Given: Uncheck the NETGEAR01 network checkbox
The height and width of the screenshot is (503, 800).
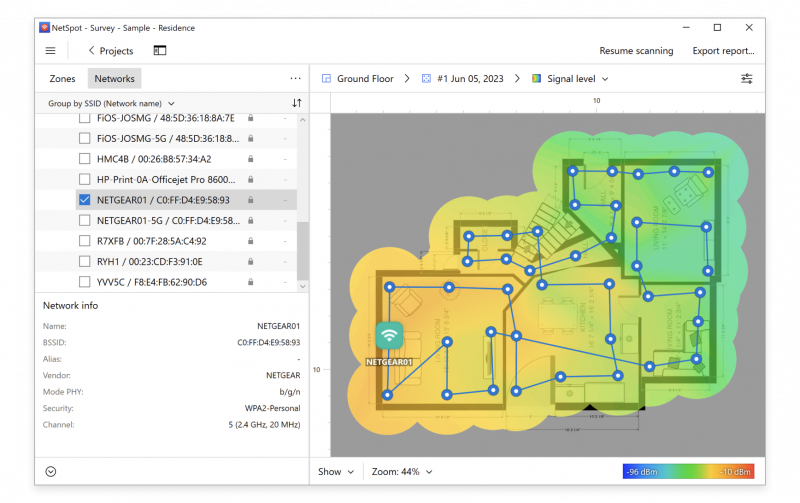Looking at the screenshot, I should 85,200.
